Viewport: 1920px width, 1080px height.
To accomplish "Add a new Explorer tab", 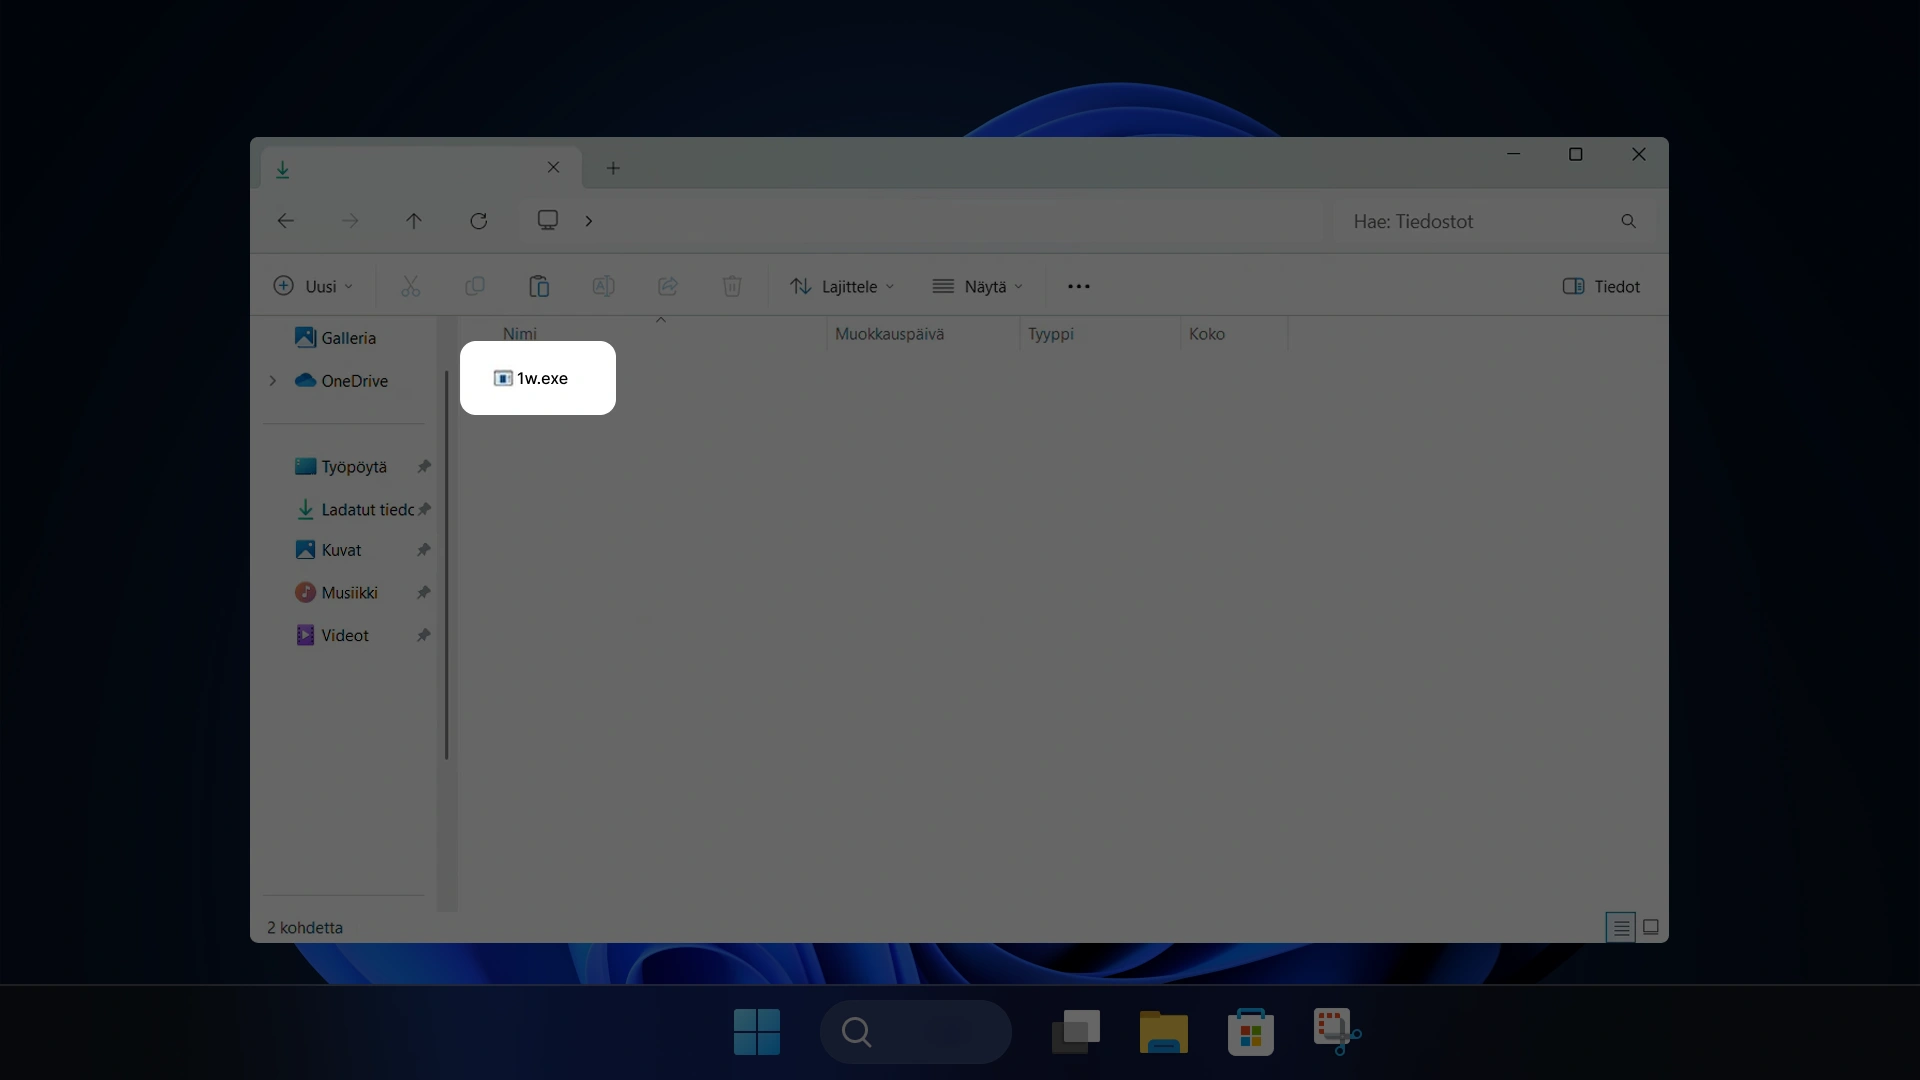I will point(613,168).
